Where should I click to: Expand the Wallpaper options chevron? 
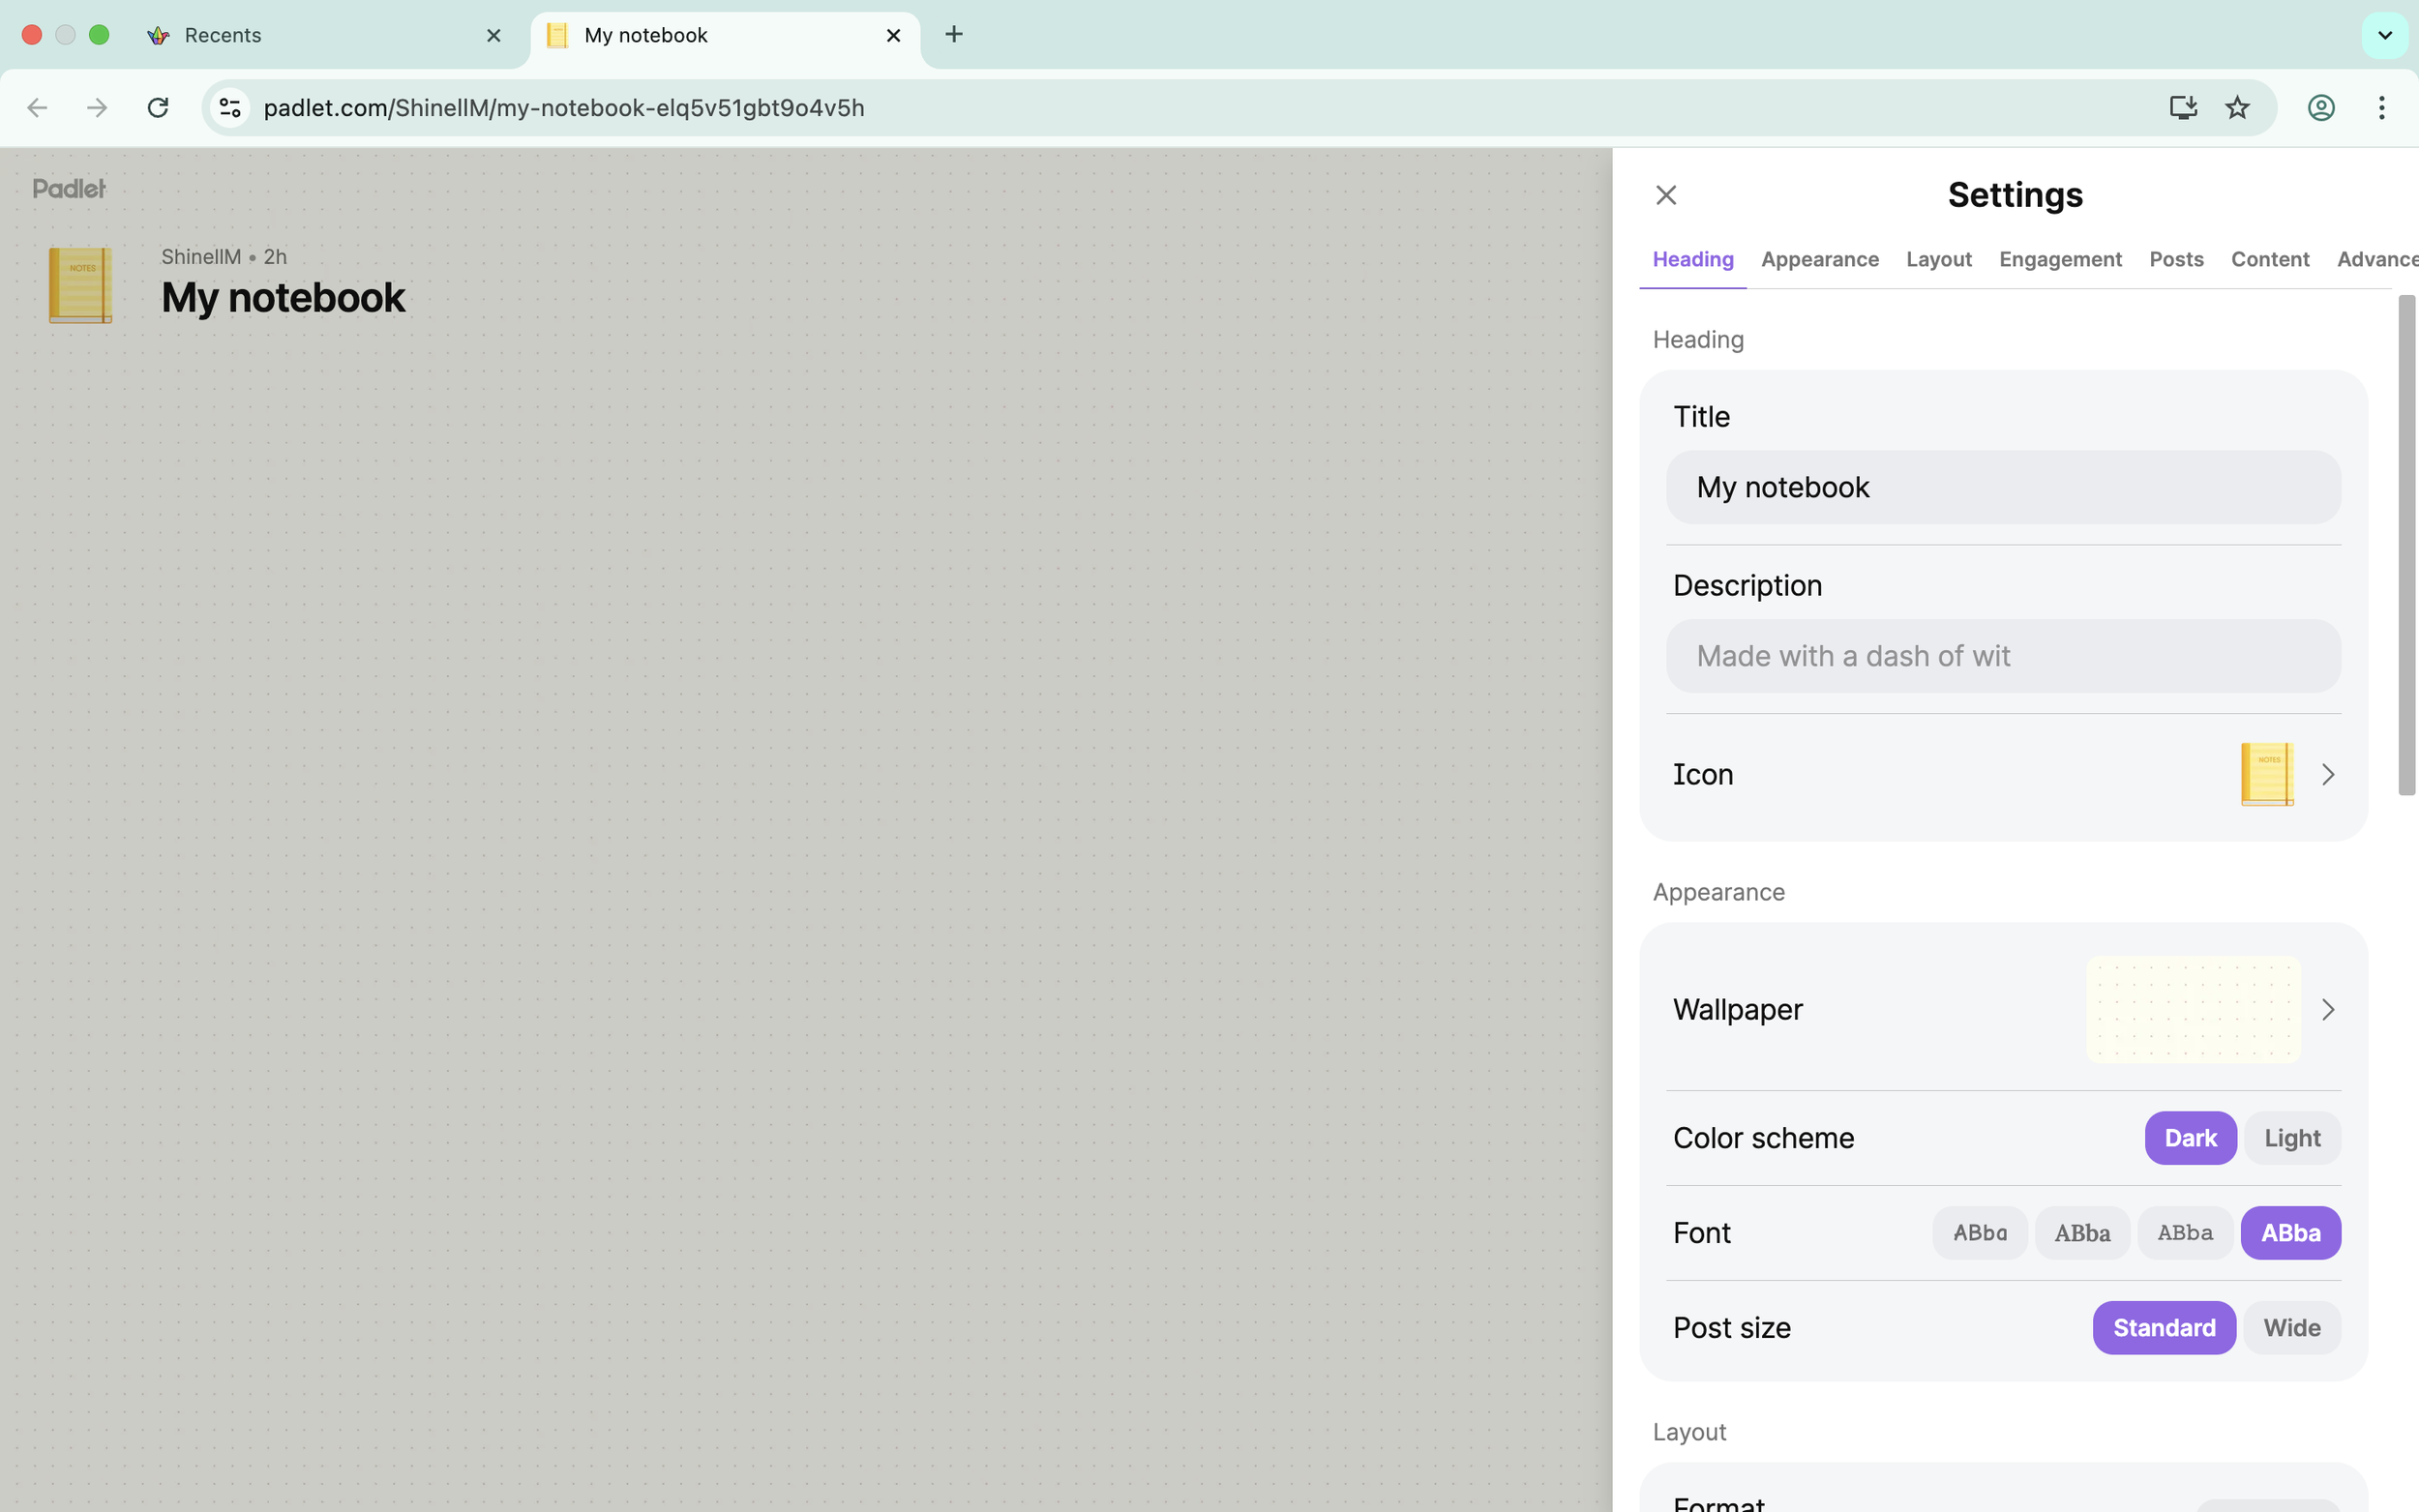point(2327,1010)
